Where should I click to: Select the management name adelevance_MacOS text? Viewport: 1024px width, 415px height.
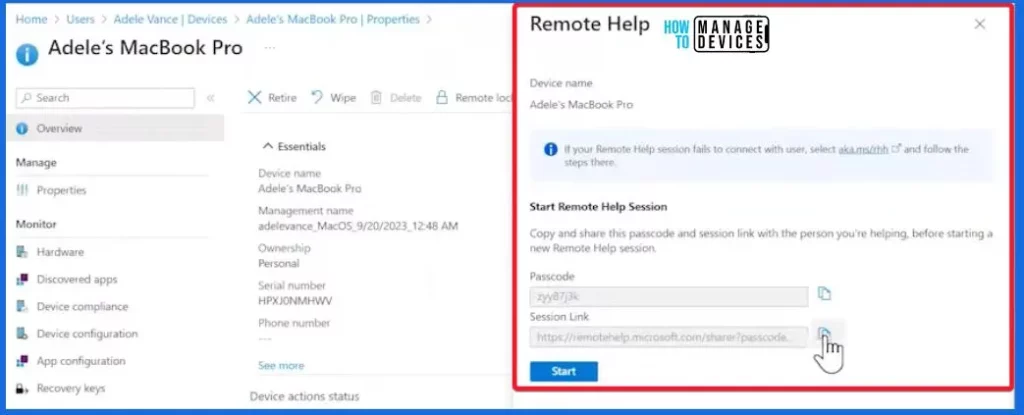358,226
